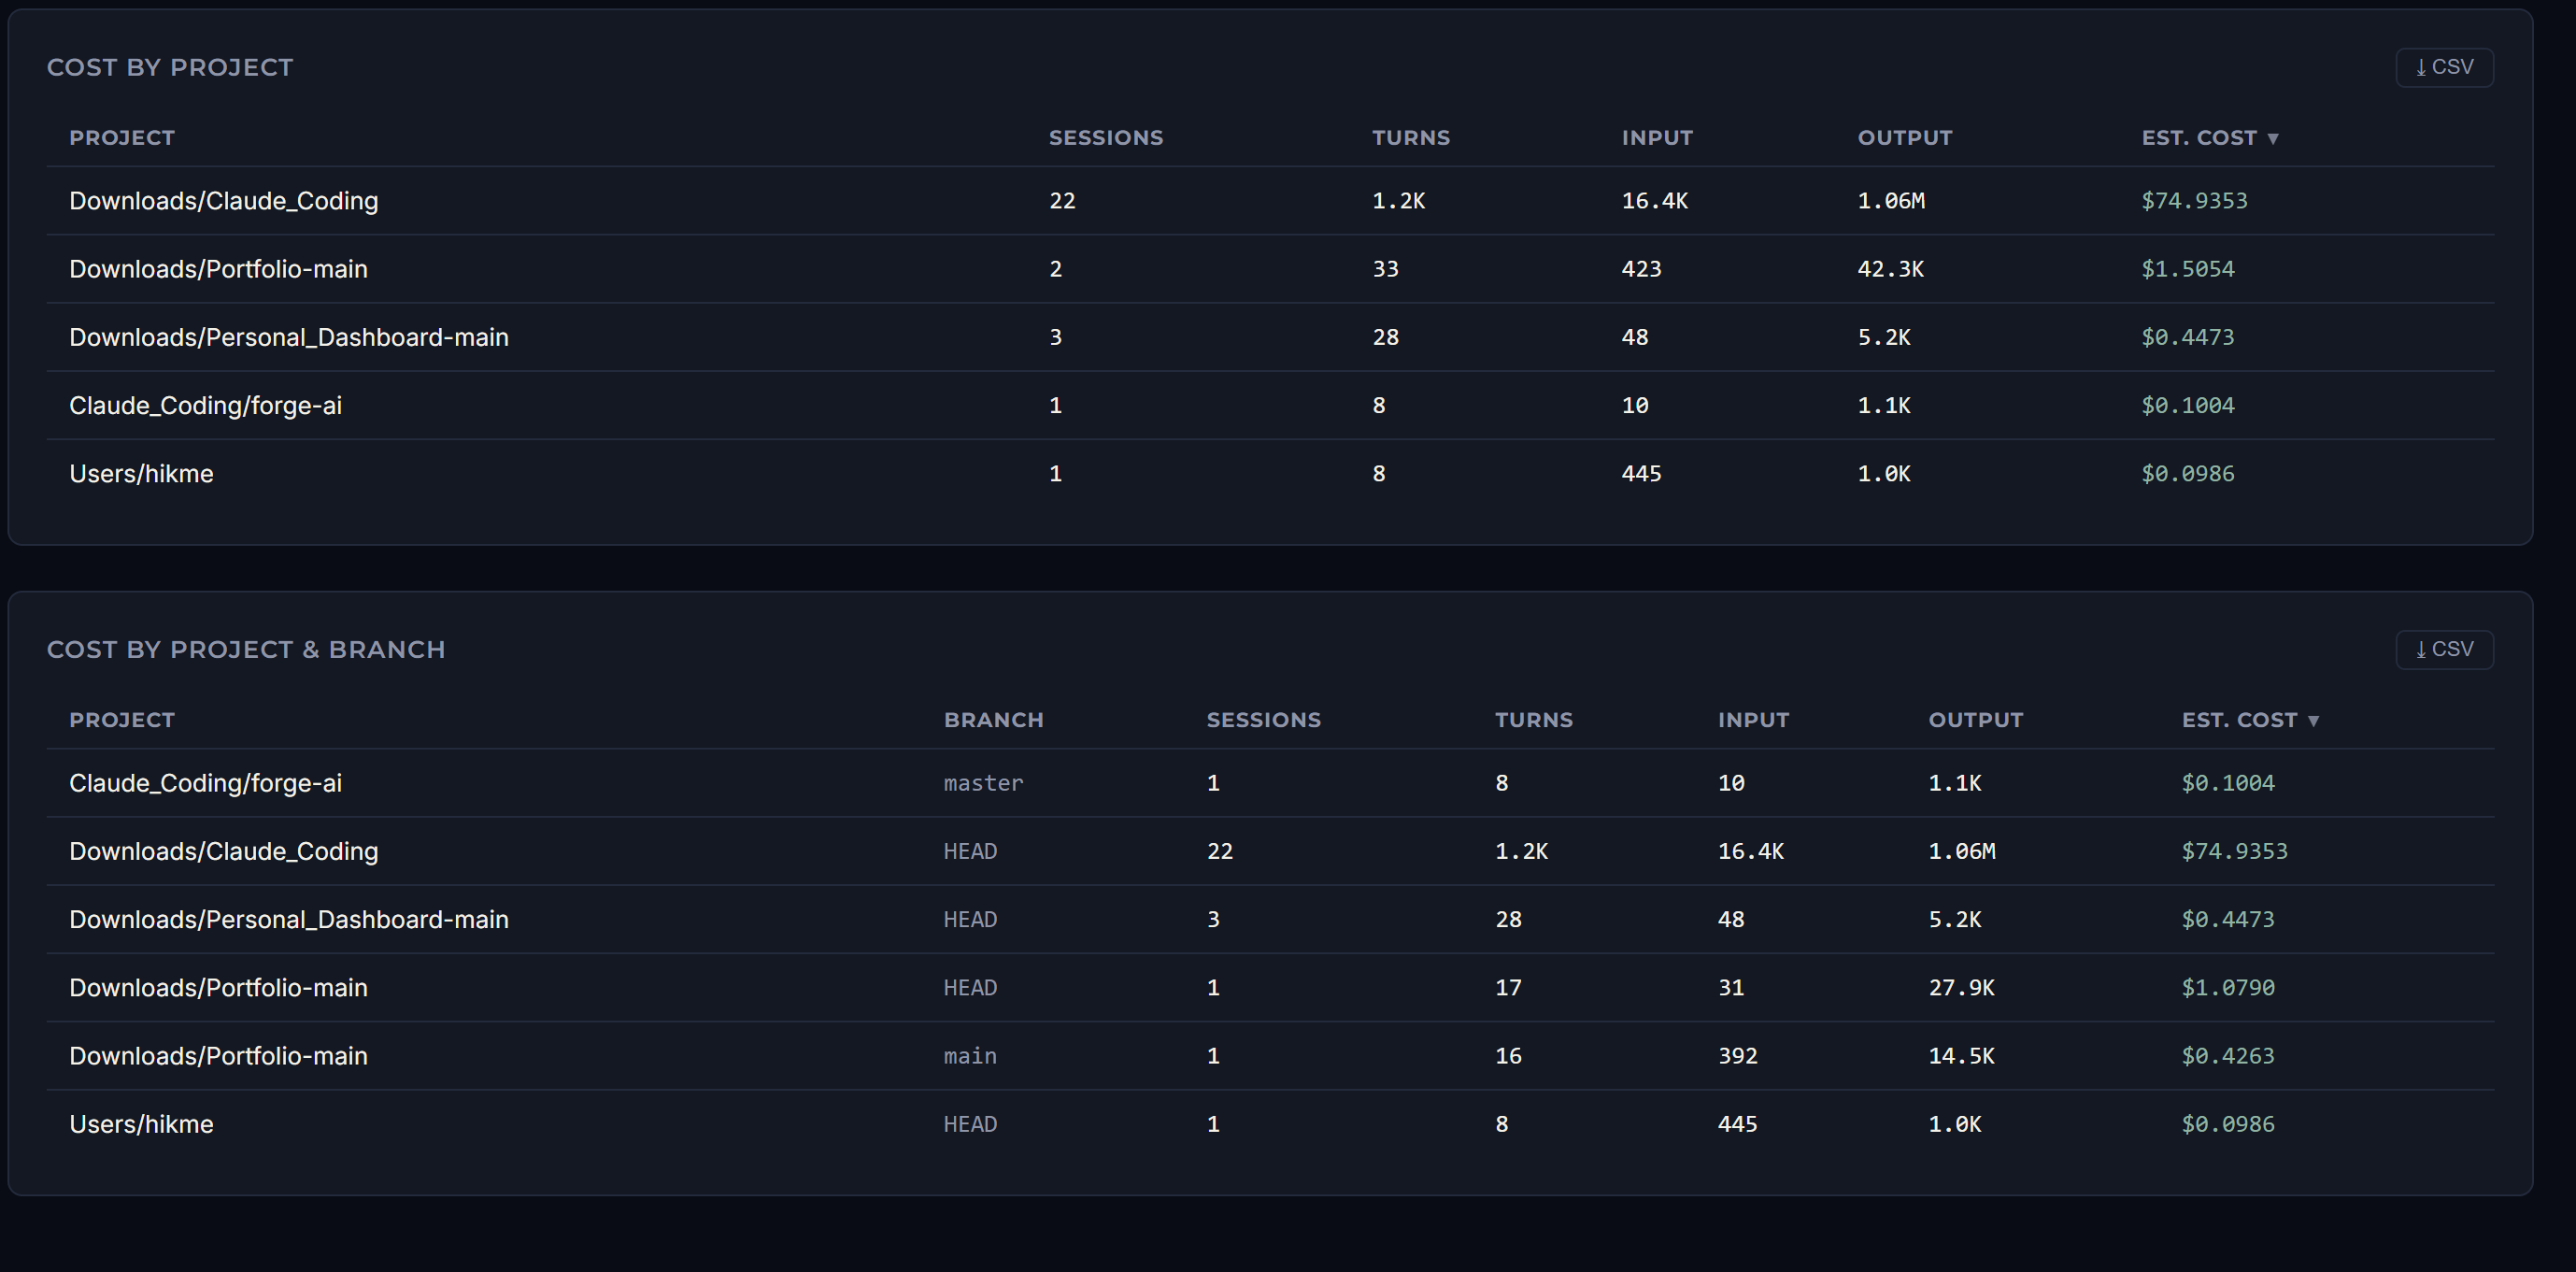Download Cost by Project & Branch CSV
This screenshot has width=2576, height=1272.
pos(2444,650)
